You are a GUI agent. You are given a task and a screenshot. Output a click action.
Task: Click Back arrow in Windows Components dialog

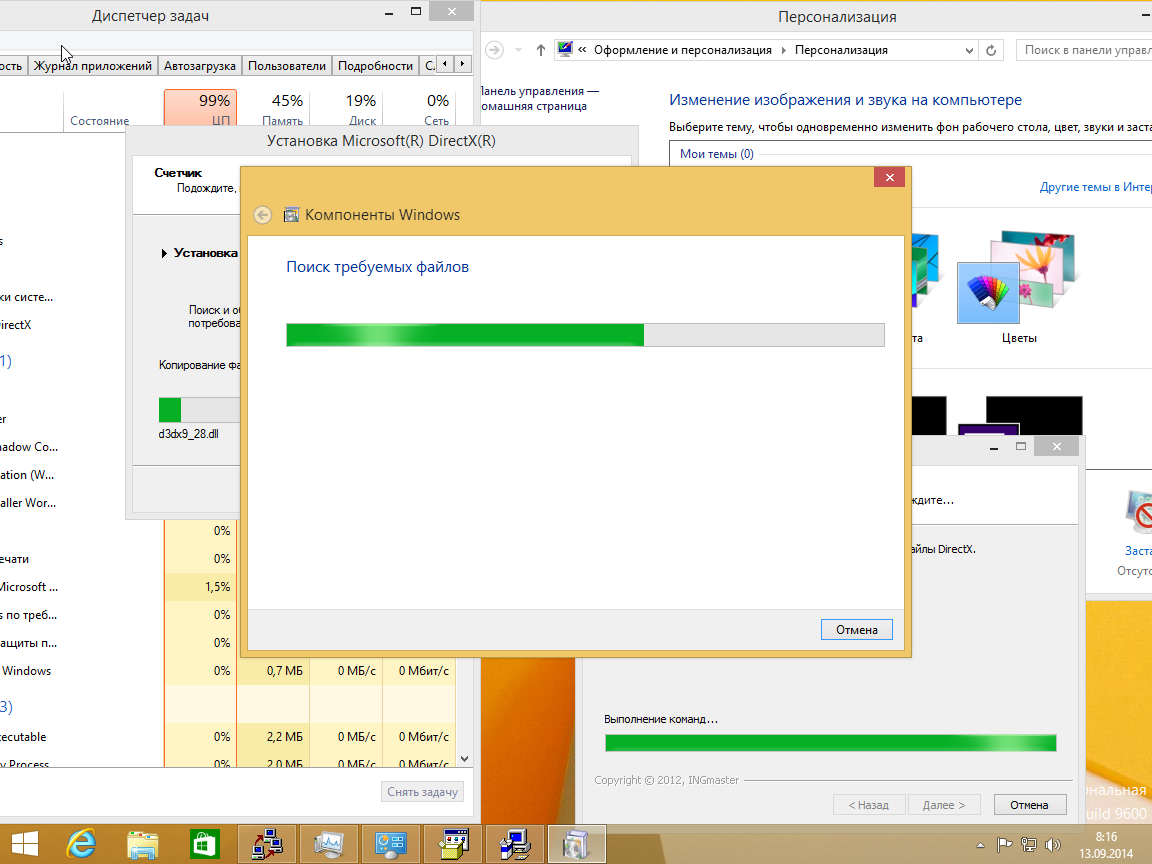pyautogui.click(x=262, y=215)
